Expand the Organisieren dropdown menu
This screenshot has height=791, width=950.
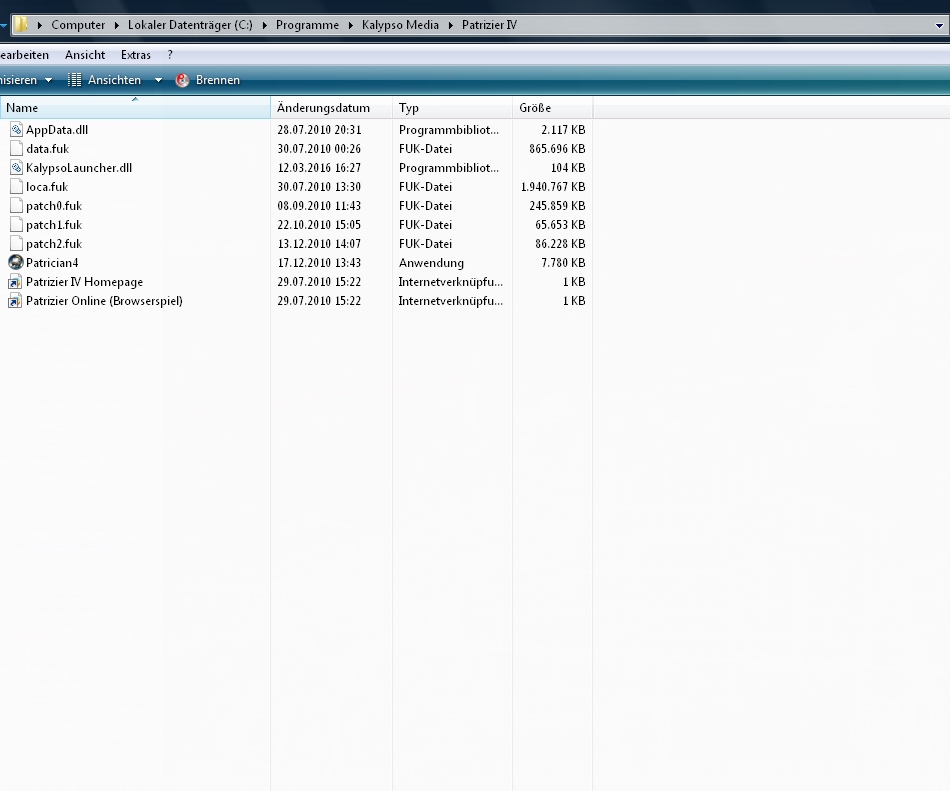tap(48, 80)
